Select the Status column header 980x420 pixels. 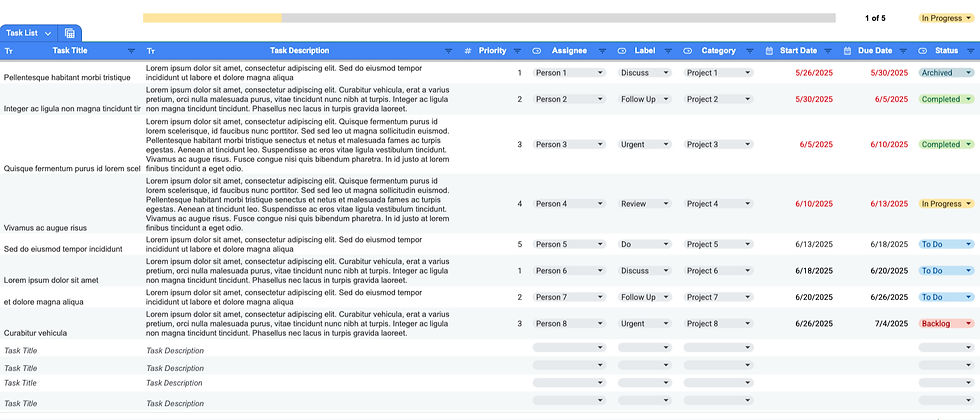coord(946,51)
